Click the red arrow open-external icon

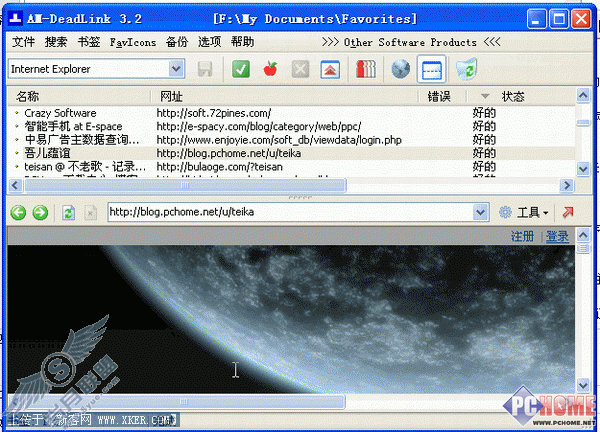[568, 212]
